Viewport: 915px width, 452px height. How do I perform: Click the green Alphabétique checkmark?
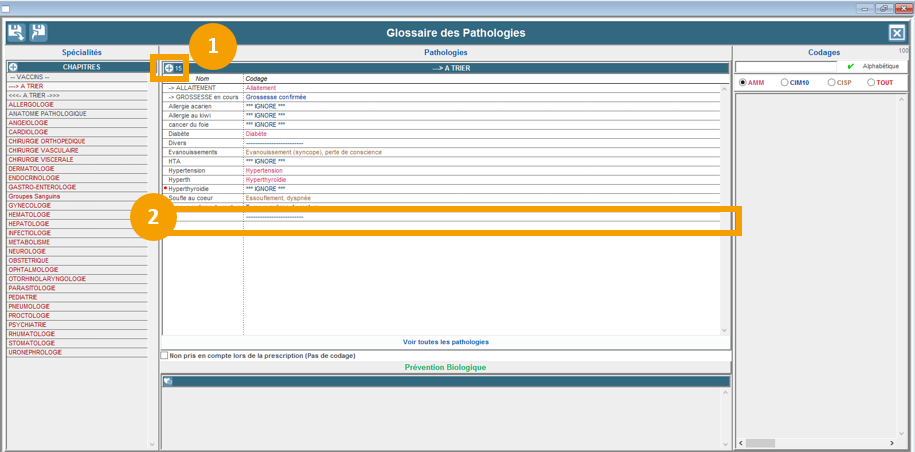coord(851,66)
